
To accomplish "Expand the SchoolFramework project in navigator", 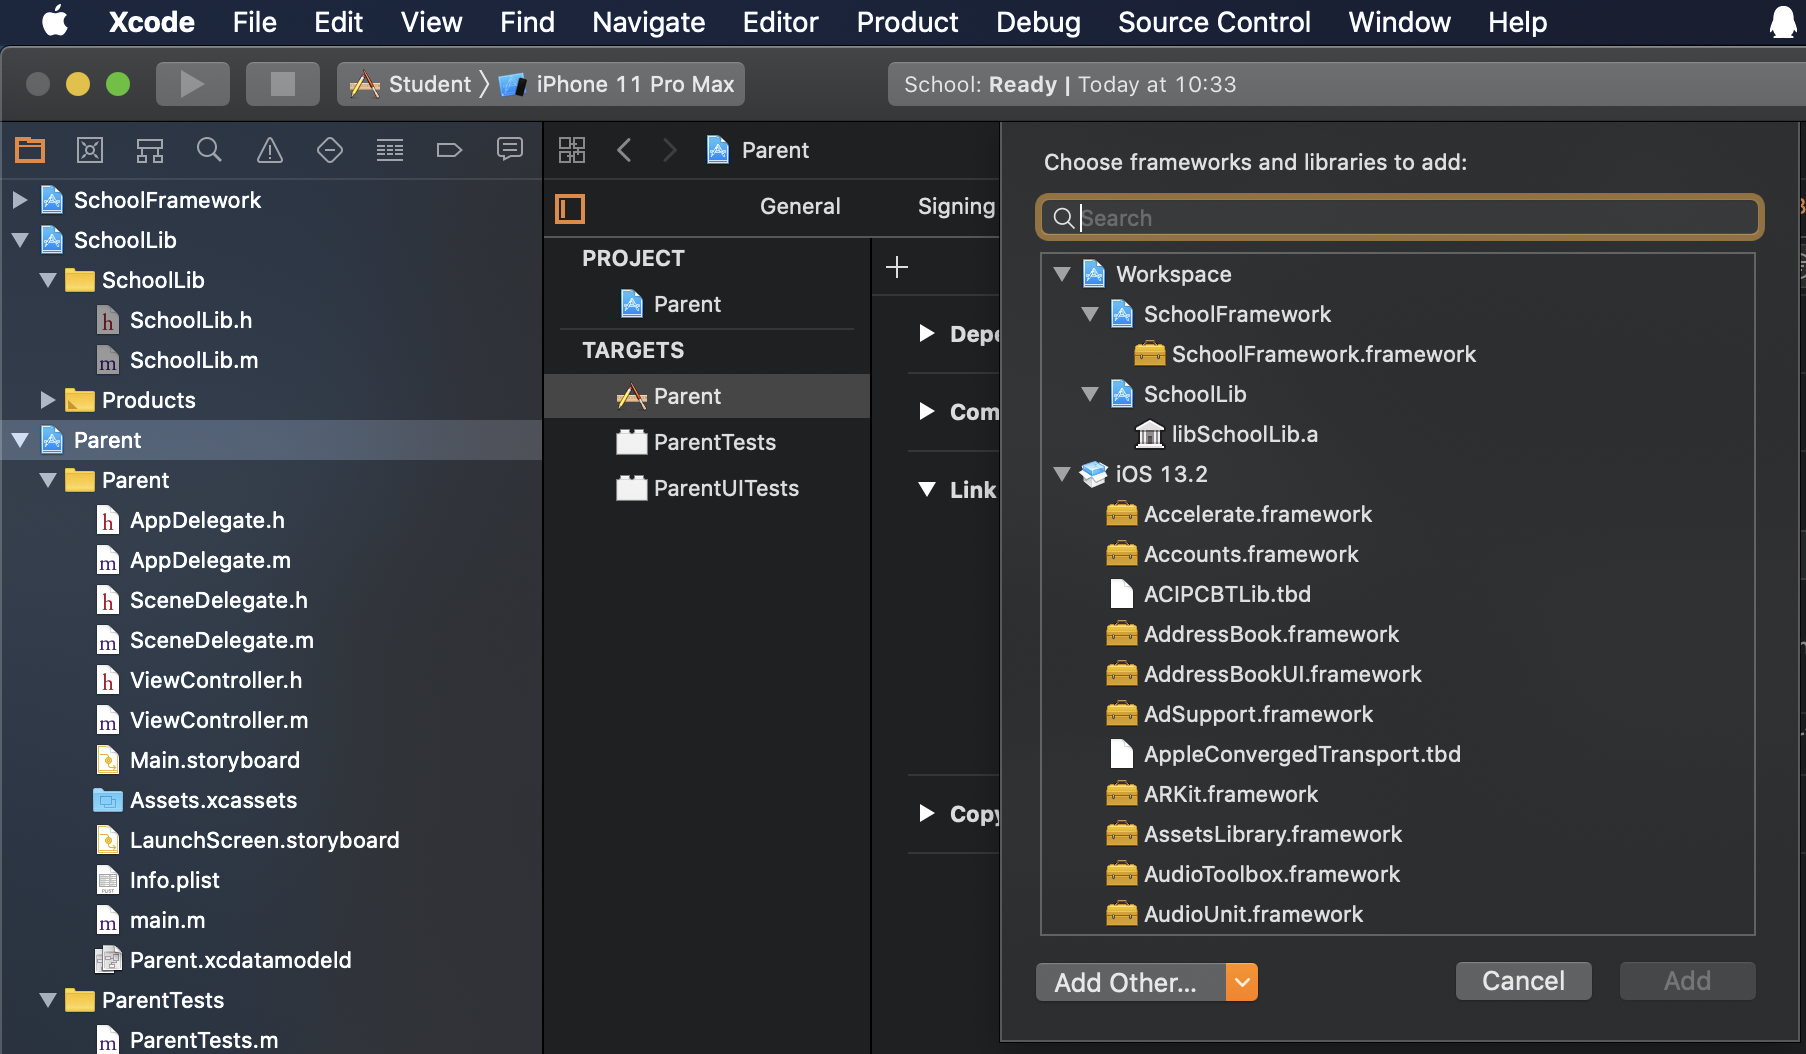I will (x=19, y=200).
